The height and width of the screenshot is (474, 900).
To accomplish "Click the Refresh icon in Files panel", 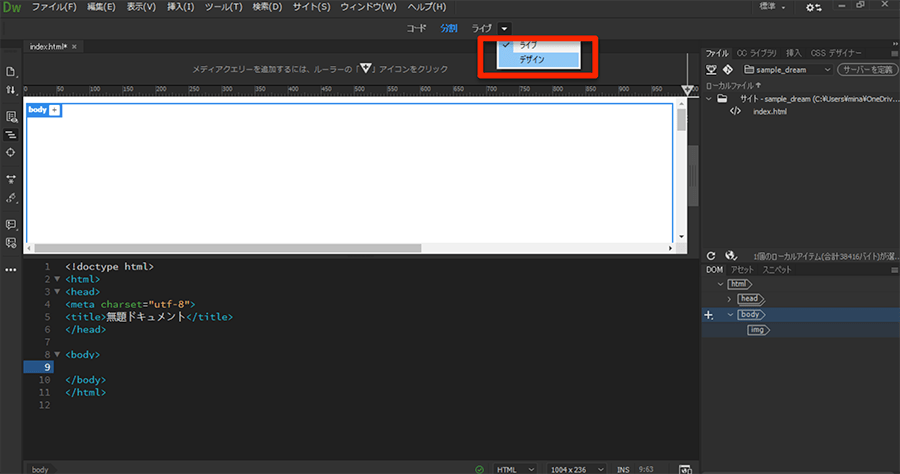I will tap(711, 256).
